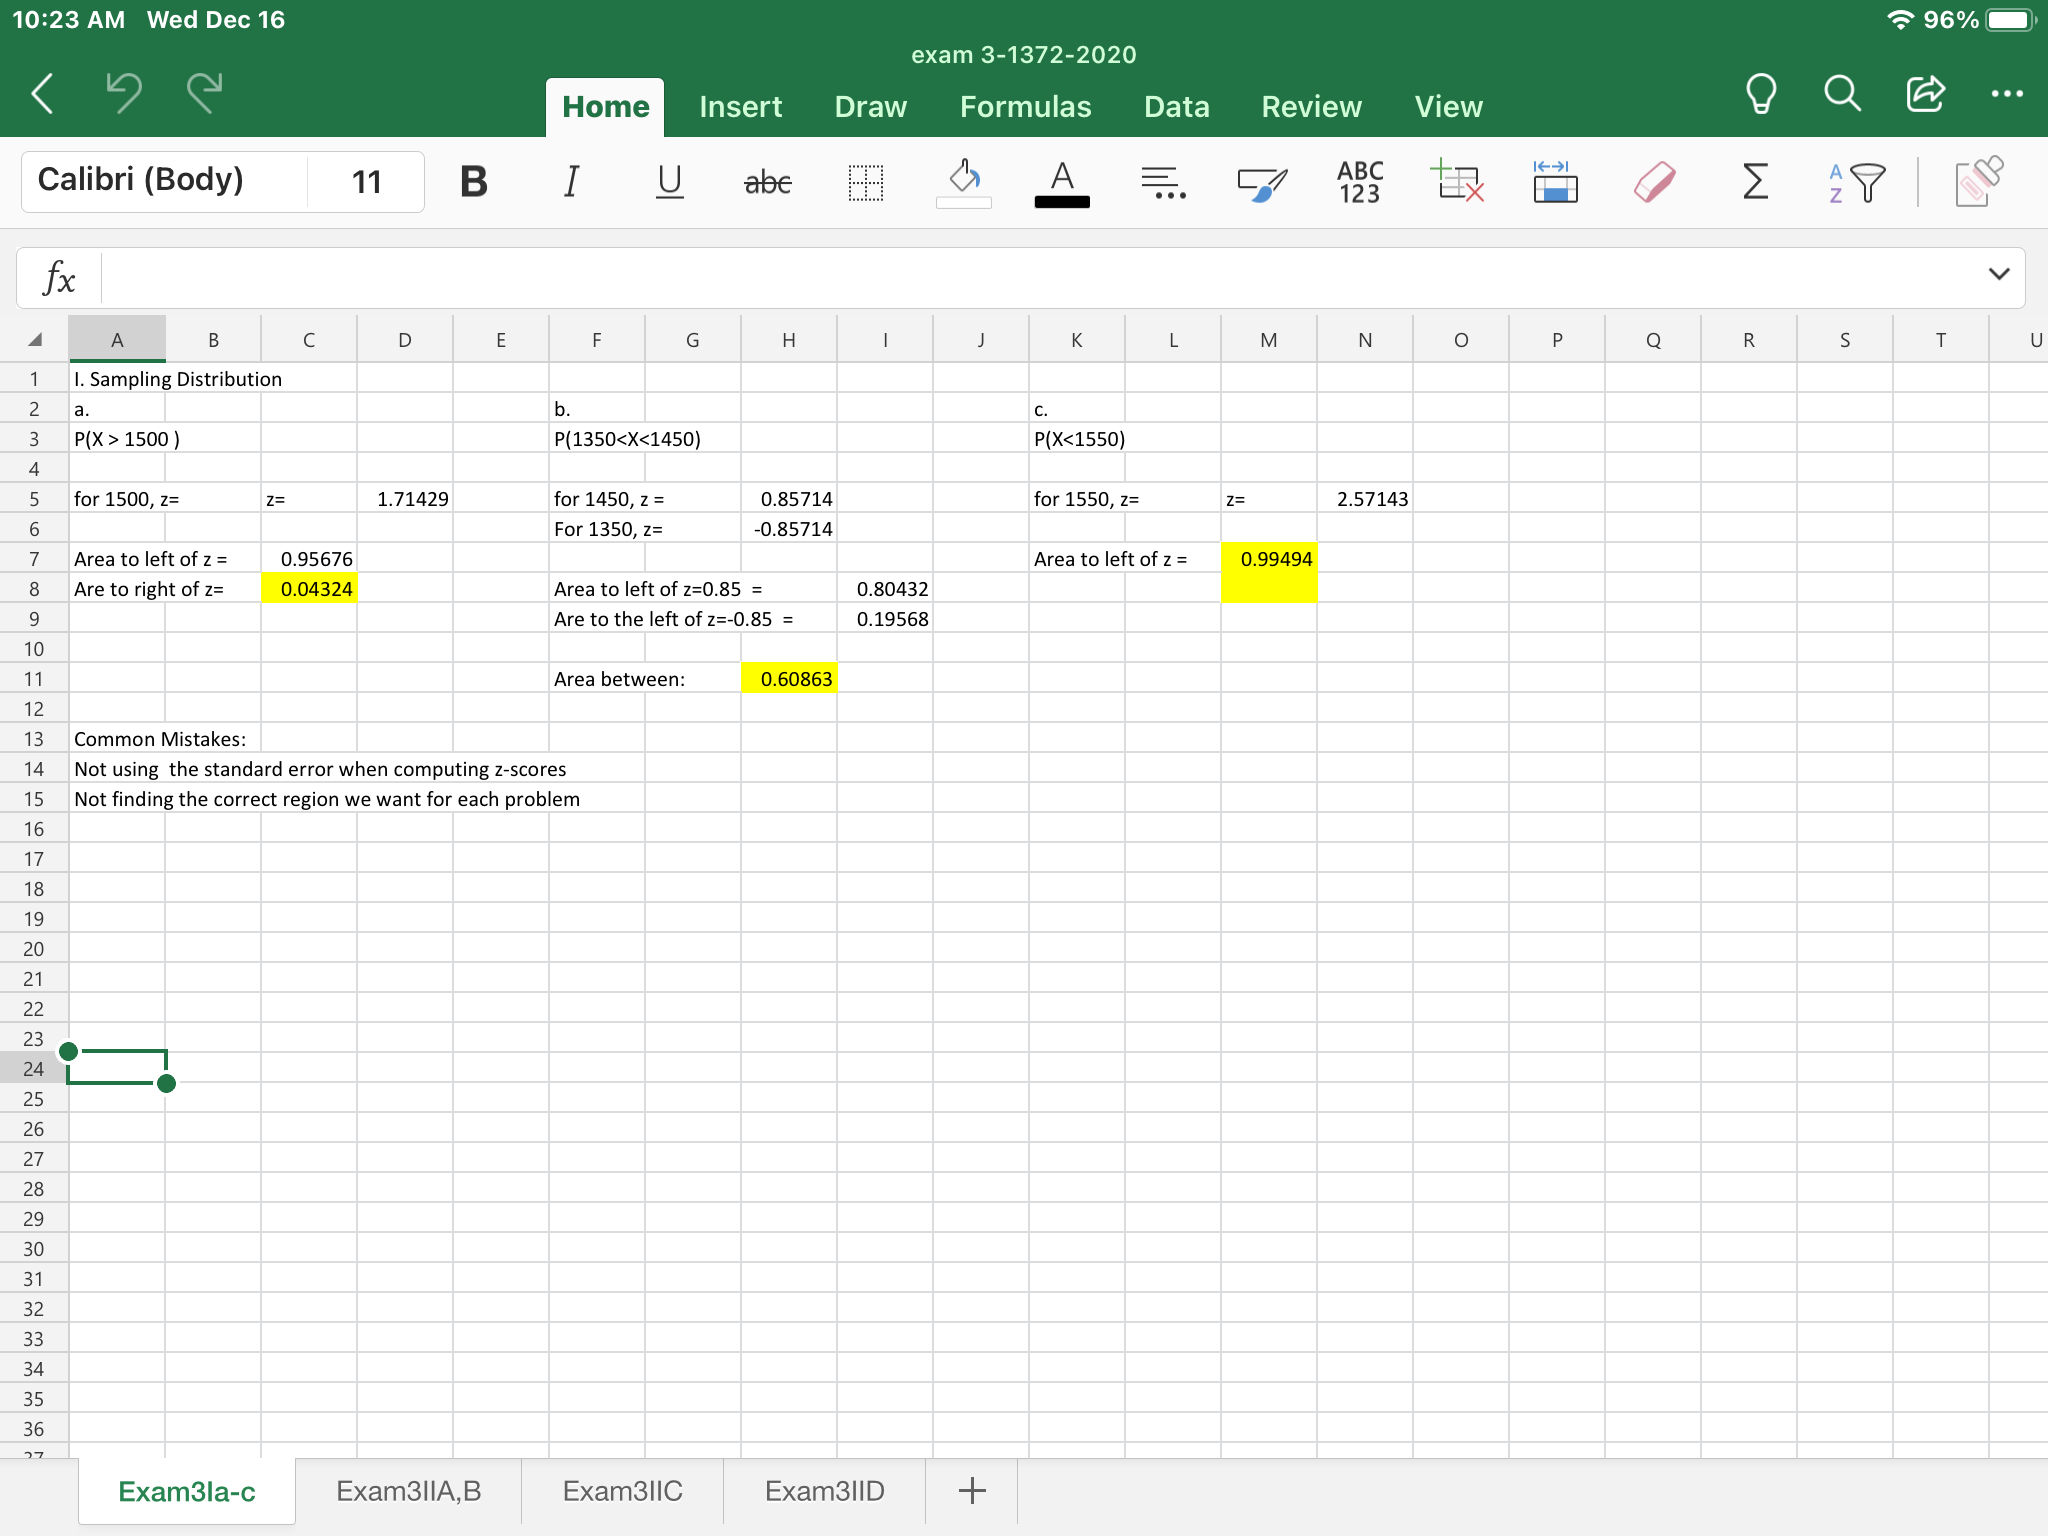Toggle Bold formatting
Image resolution: width=2048 pixels, height=1536 pixels.
[474, 182]
